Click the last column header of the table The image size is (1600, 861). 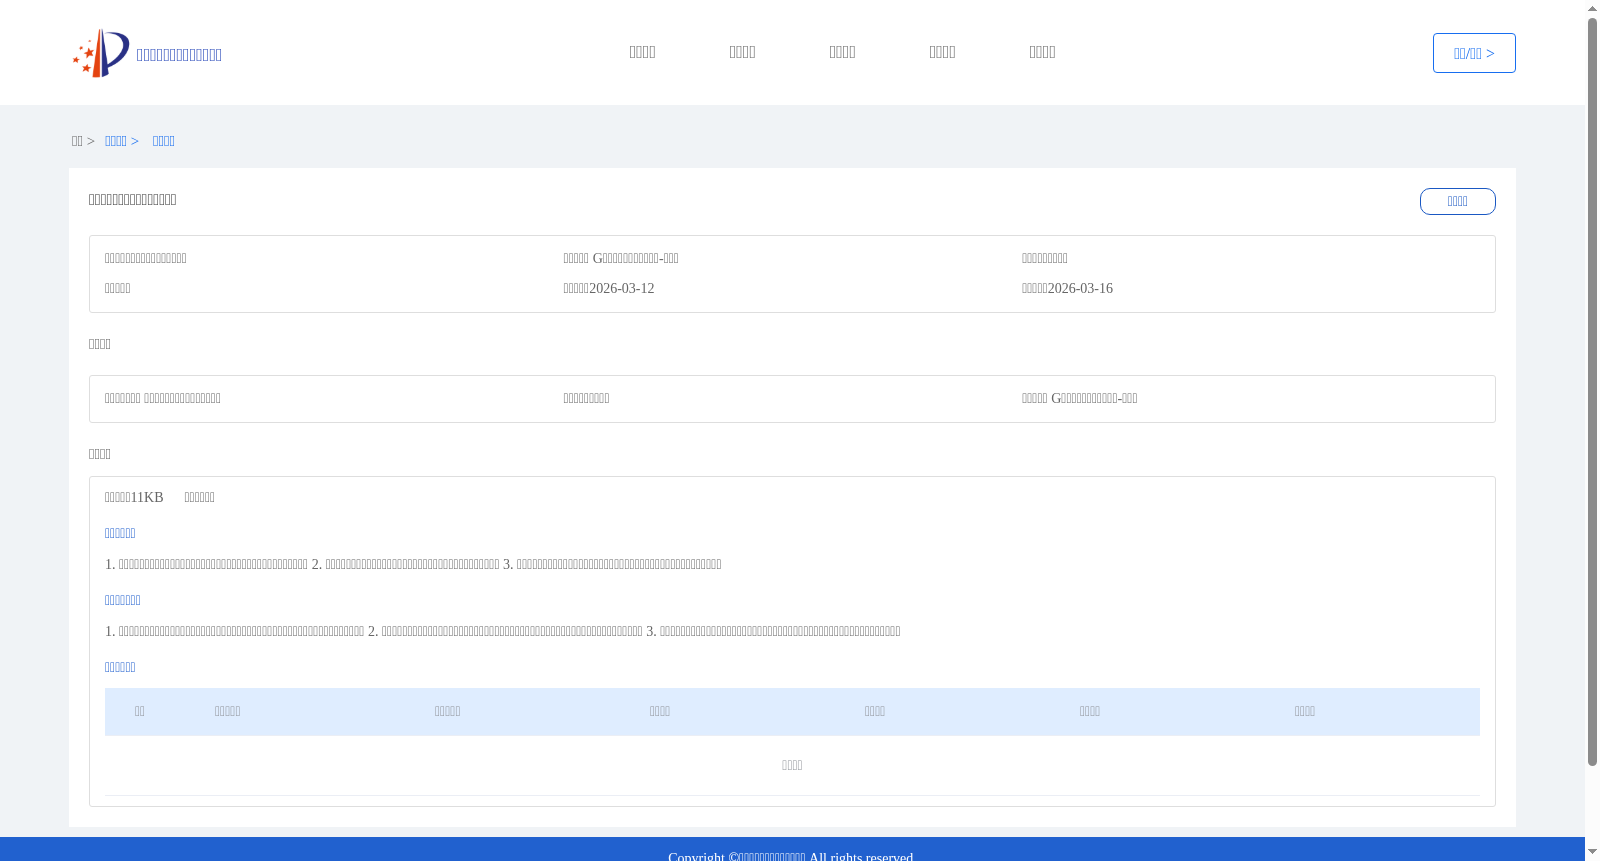1305,711
